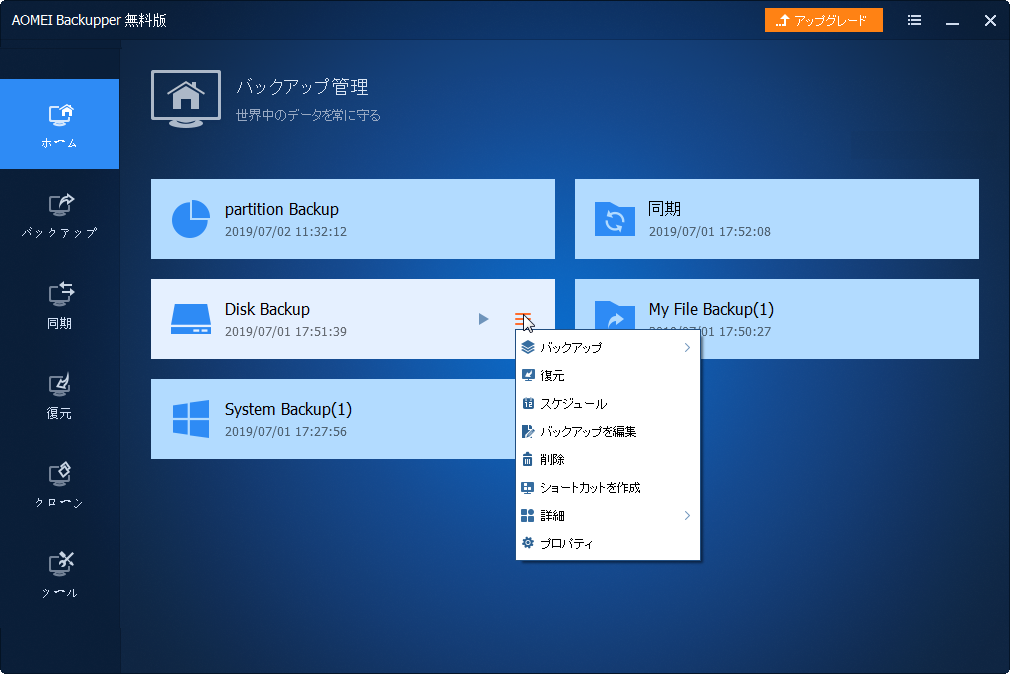Click the grid icon beside 詳細
Screen dimensions: 1010x674
coord(528,515)
